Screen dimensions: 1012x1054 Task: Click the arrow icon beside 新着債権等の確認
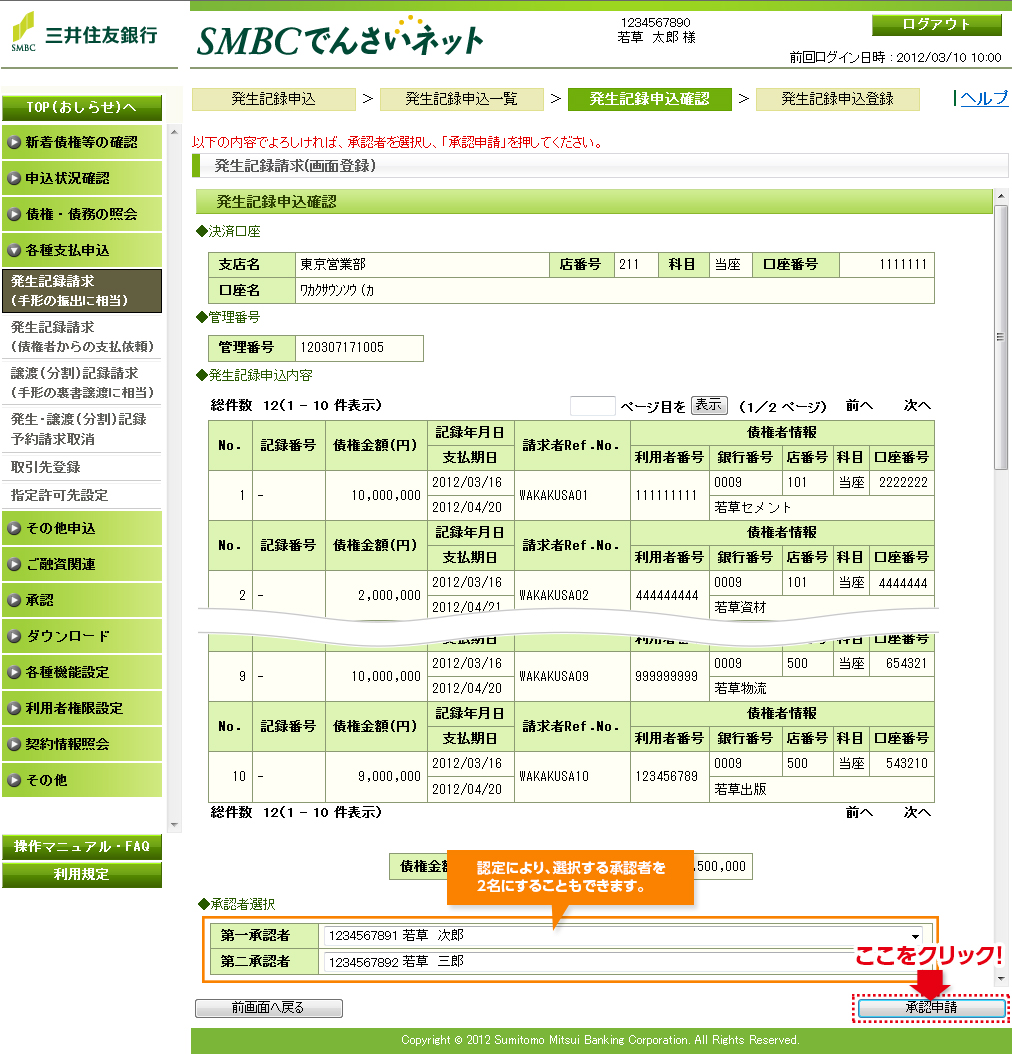[x=14, y=143]
